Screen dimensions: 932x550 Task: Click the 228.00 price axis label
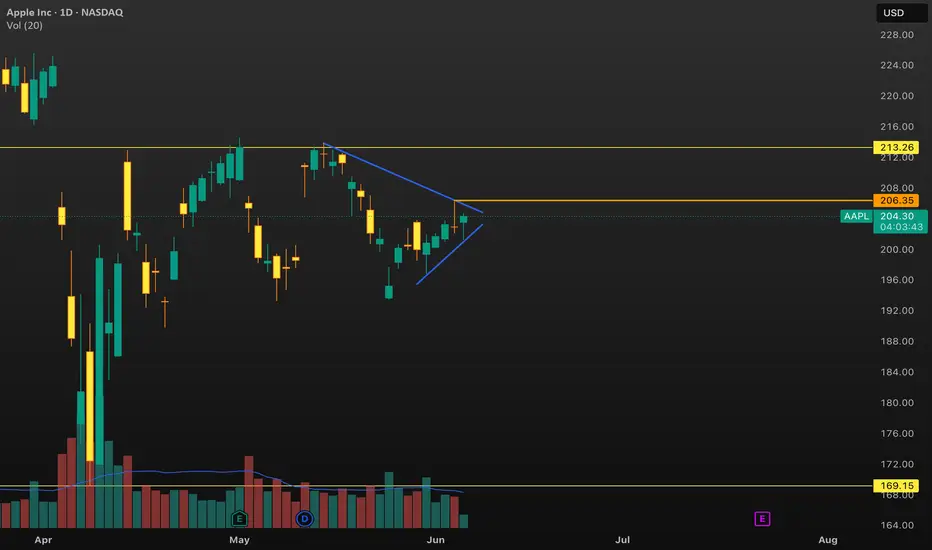896,35
